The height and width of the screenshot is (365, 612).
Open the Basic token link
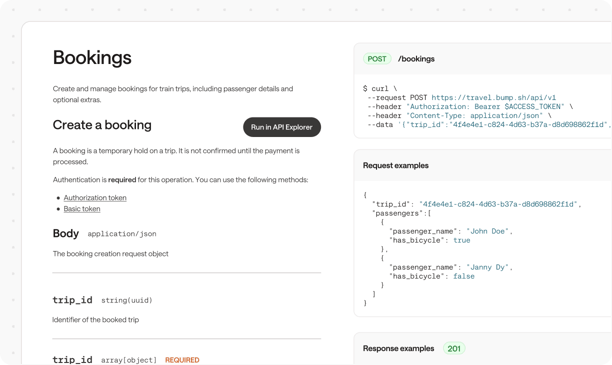point(82,209)
